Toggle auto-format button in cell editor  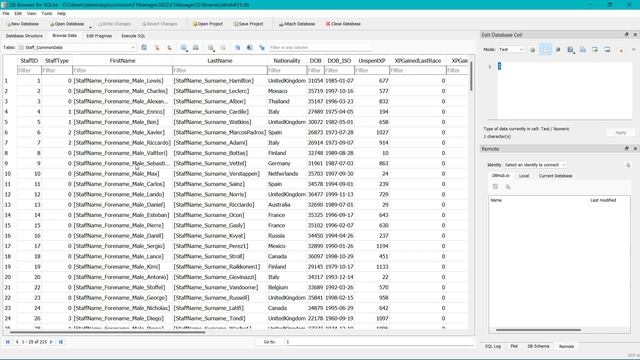[558, 49]
